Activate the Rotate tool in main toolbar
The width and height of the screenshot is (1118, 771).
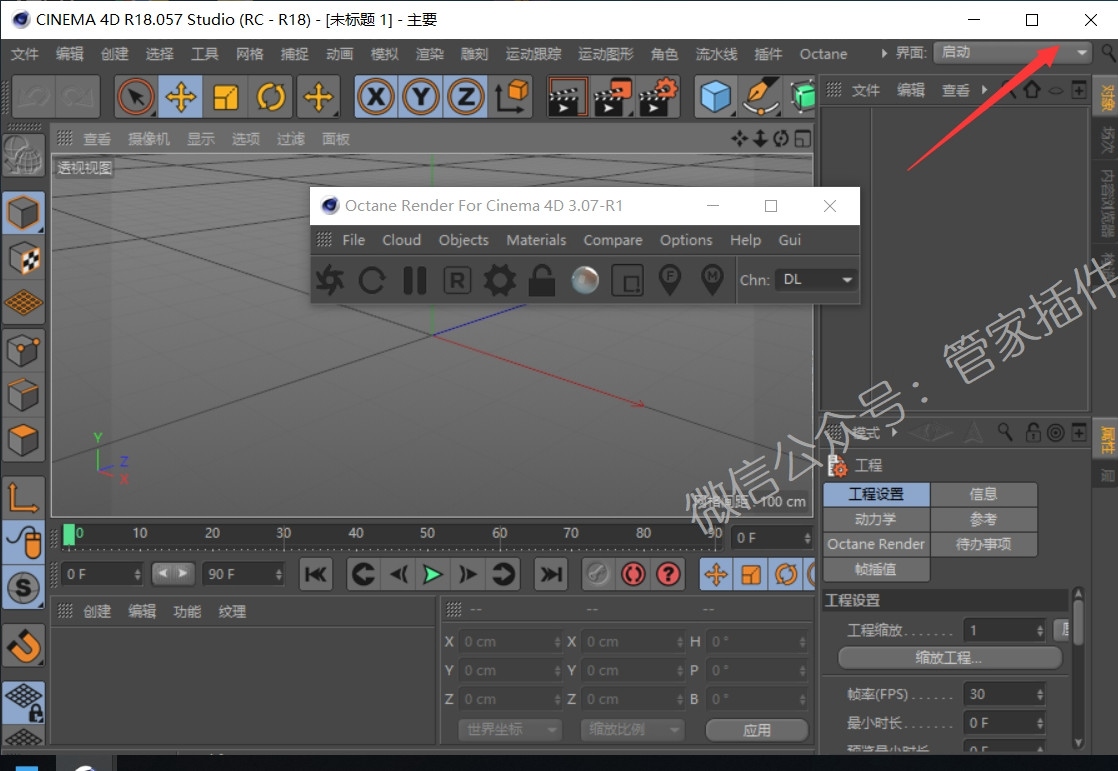[271, 96]
